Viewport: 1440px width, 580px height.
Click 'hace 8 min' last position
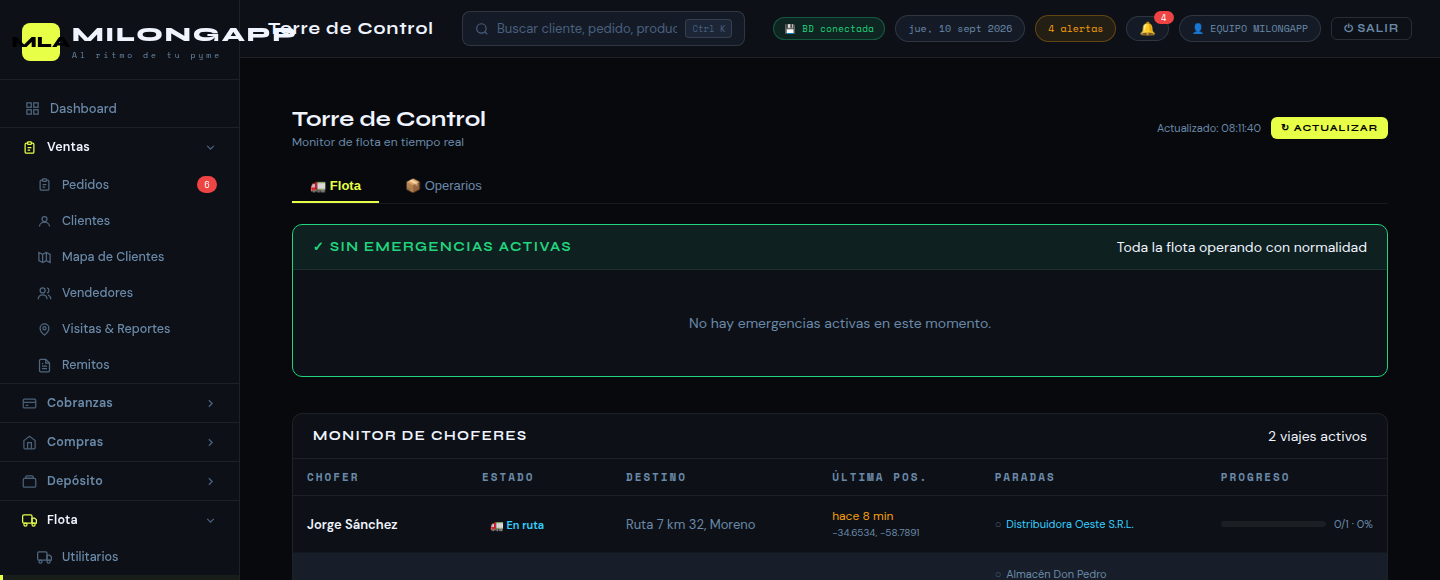click(x=863, y=516)
